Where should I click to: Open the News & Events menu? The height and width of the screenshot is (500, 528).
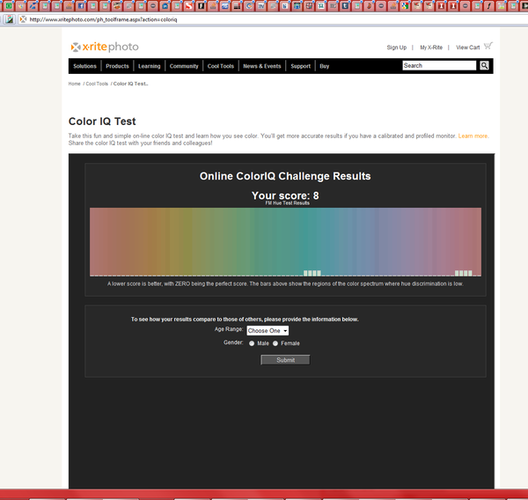pyautogui.click(x=262, y=66)
